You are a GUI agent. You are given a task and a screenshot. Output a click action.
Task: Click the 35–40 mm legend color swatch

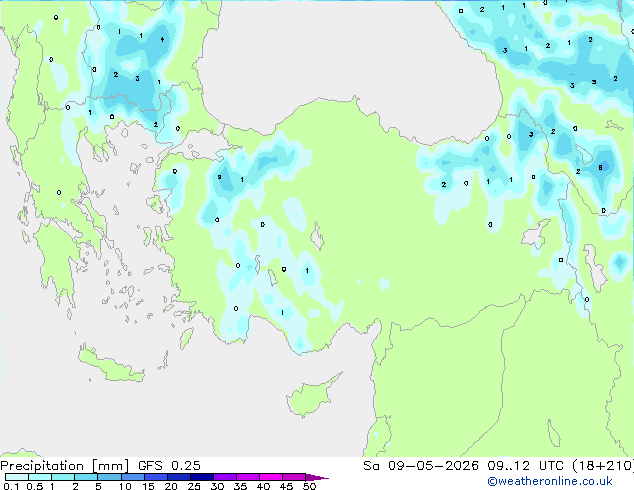point(248,477)
